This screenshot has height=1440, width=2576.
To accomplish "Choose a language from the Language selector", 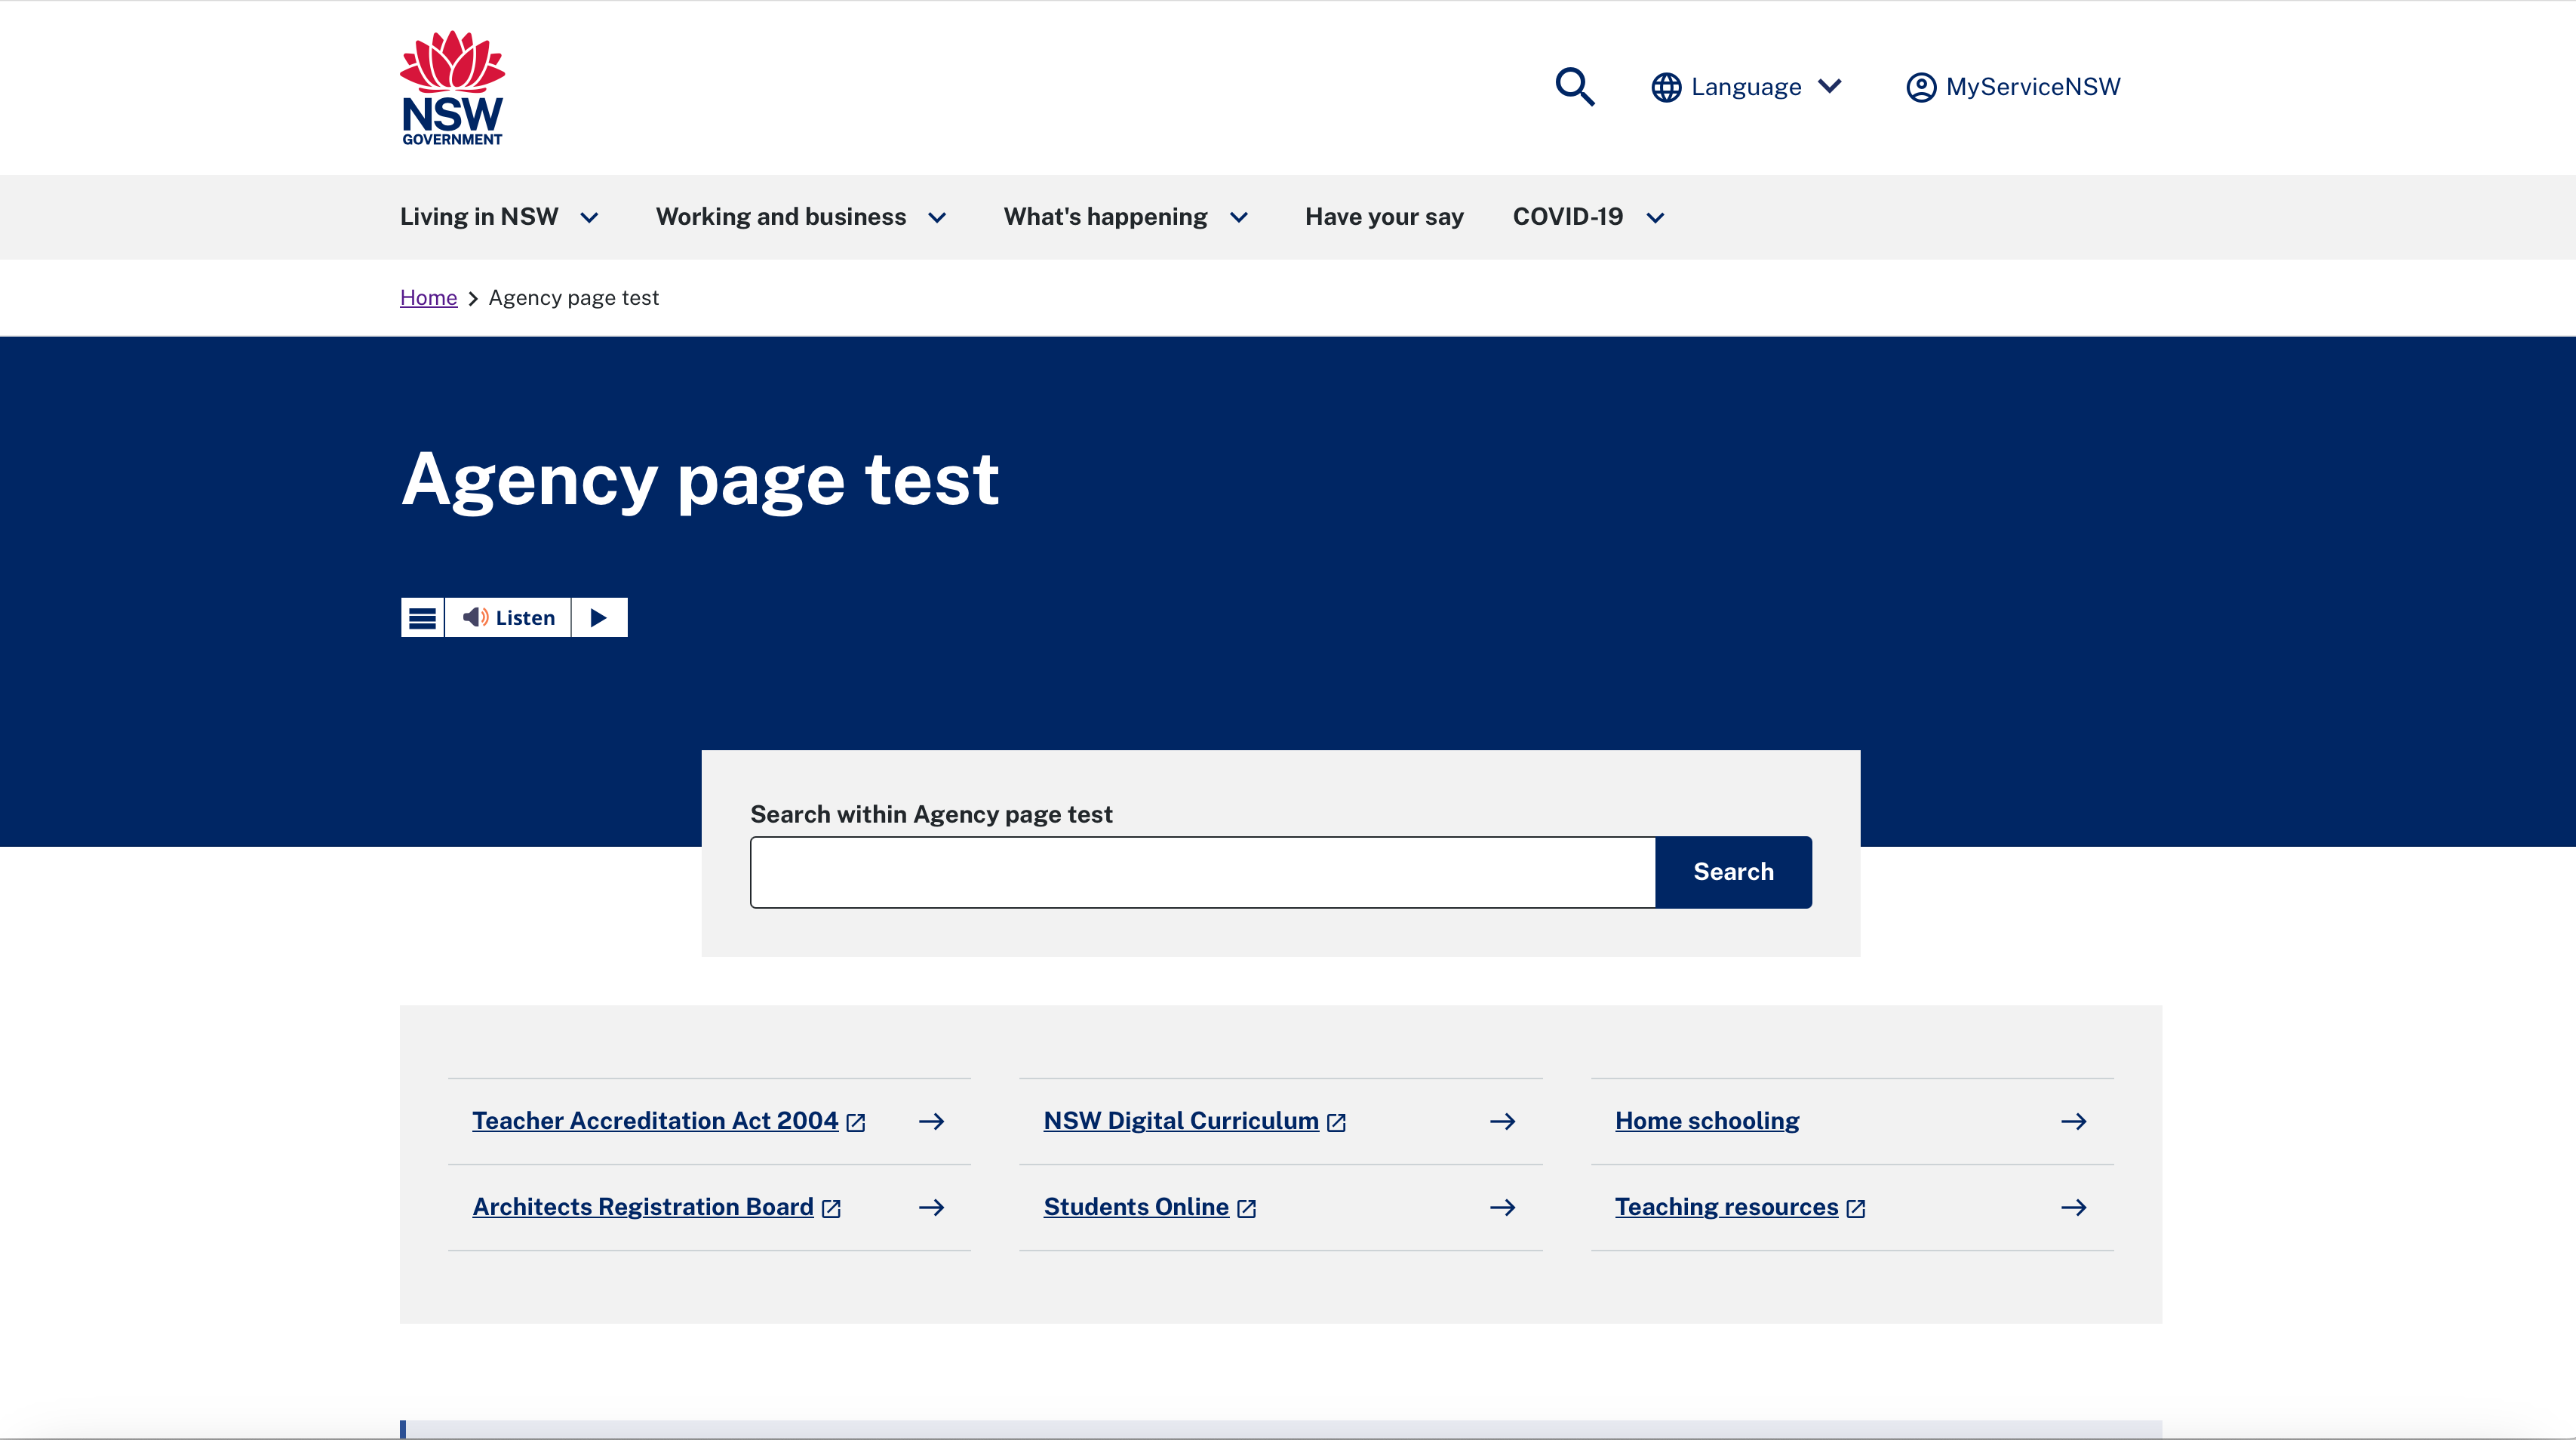I will click(1747, 87).
